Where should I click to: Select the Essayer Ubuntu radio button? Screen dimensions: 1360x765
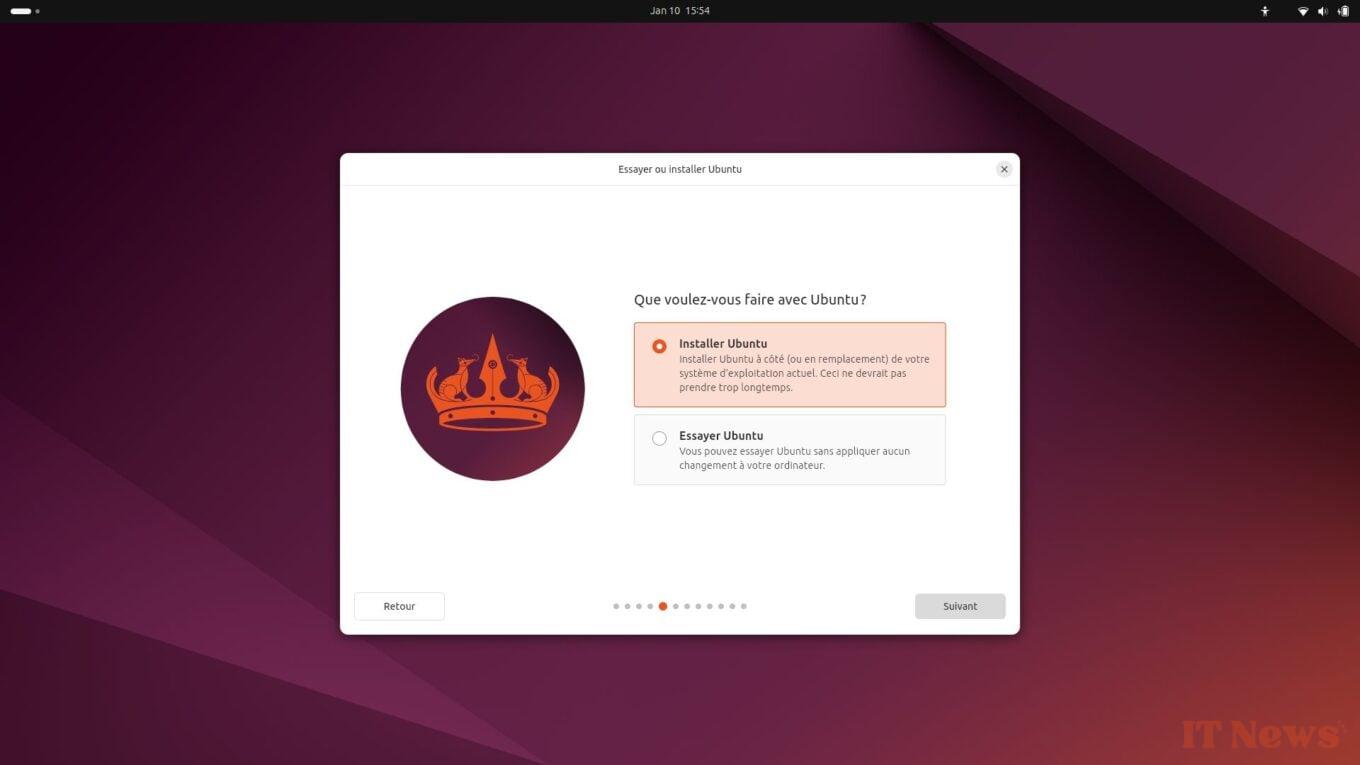[659, 438]
